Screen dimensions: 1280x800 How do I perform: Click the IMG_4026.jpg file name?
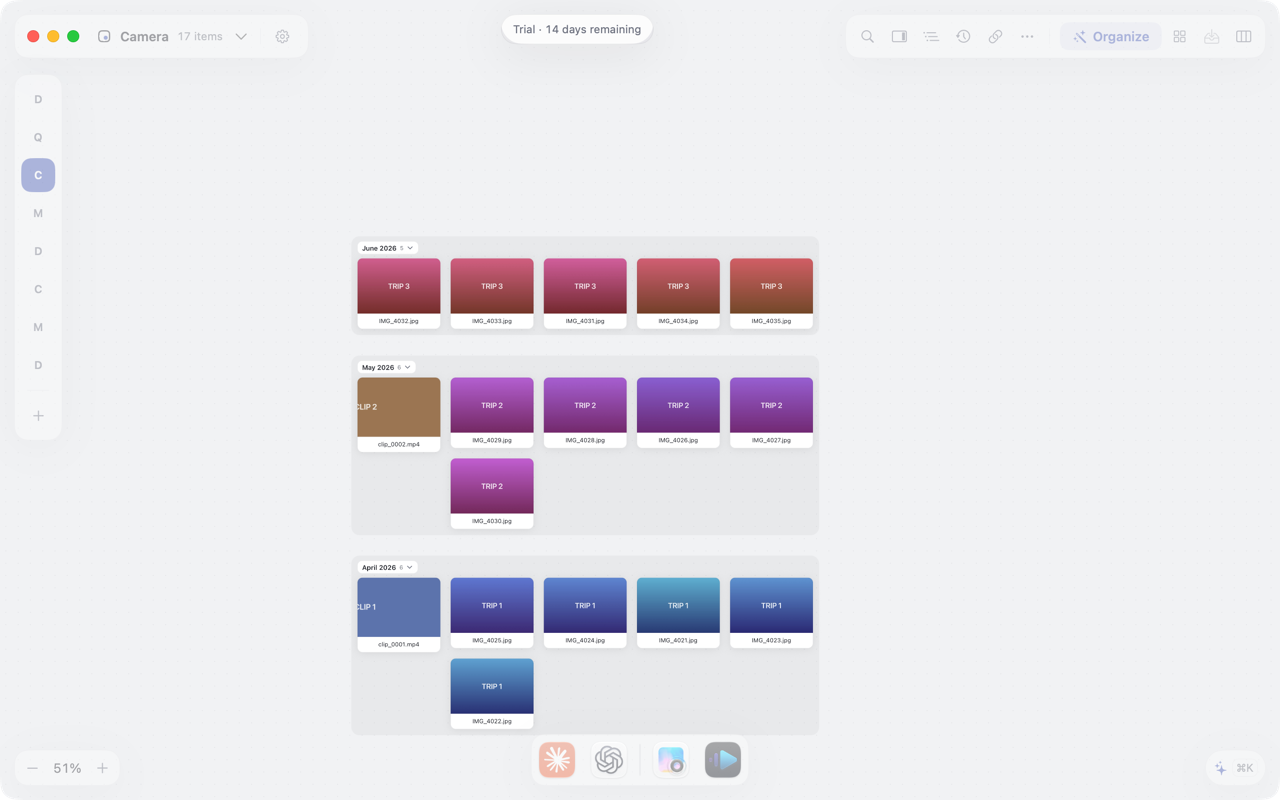pos(678,440)
